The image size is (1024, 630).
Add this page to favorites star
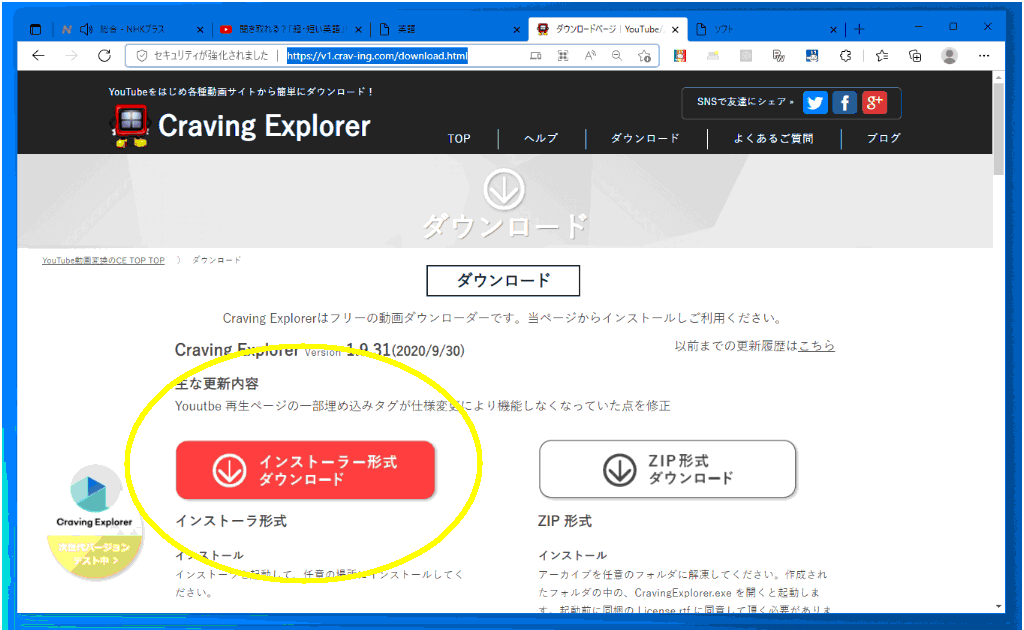tap(645, 56)
